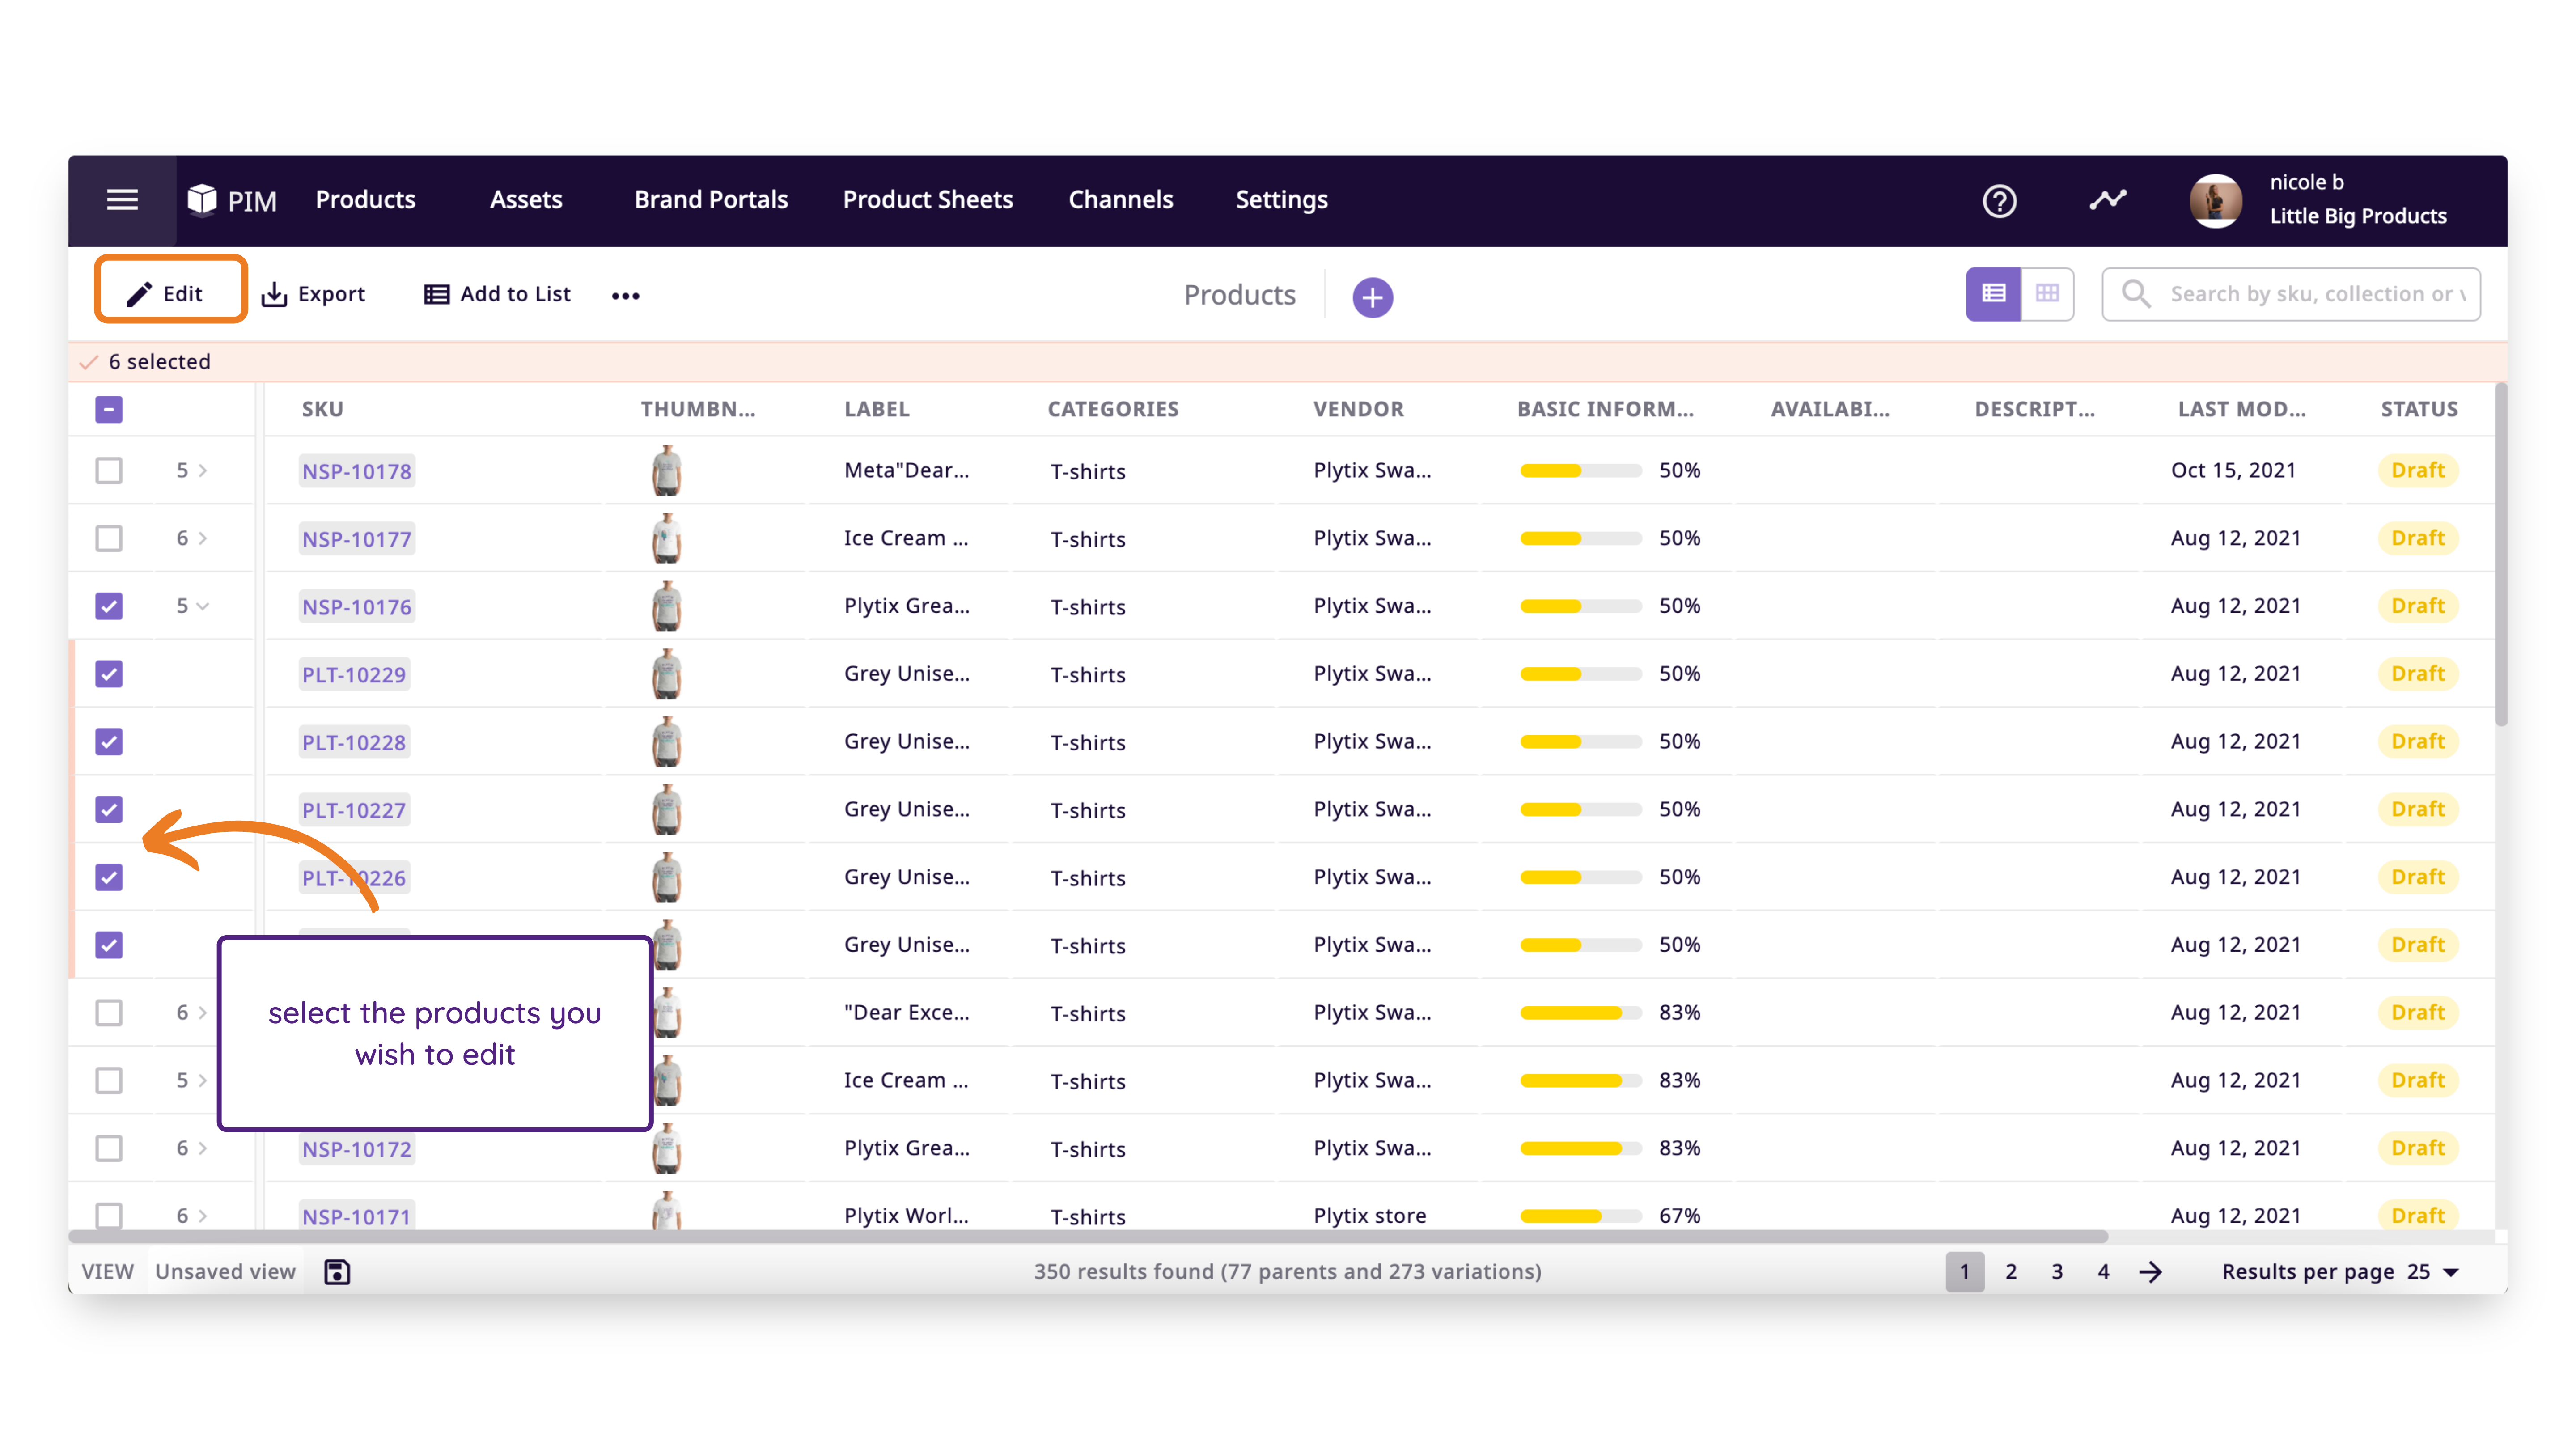Viewport: 2576px width, 1449px height.
Task: Open SKU link NSP-10172
Action: click(356, 1149)
